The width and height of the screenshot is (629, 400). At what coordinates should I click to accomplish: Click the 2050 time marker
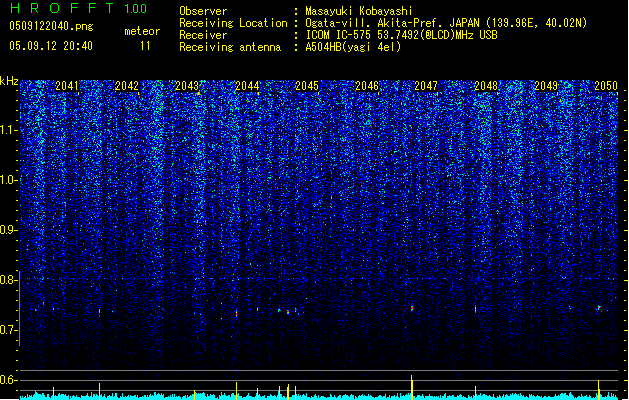[606, 86]
